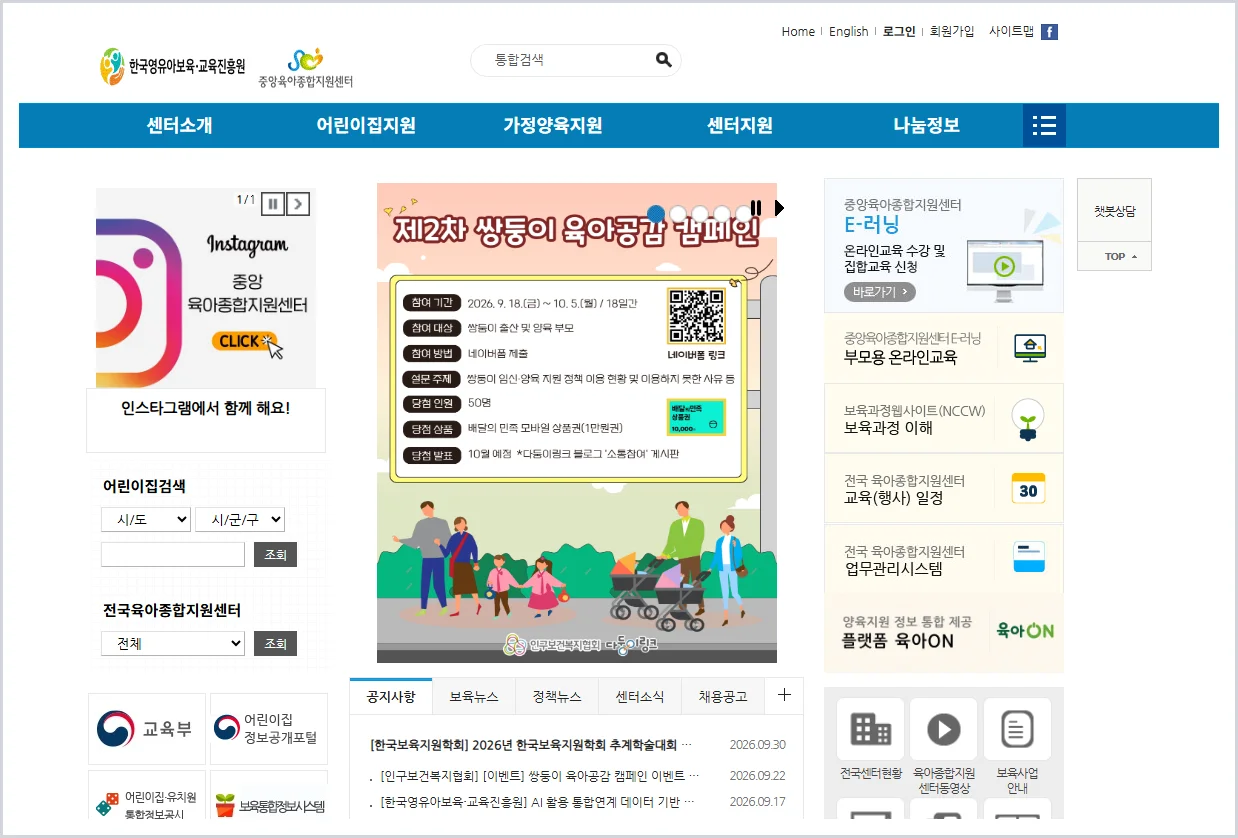Open 가정양육지원 main menu
The width and height of the screenshot is (1238, 838).
[x=553, y=126]
